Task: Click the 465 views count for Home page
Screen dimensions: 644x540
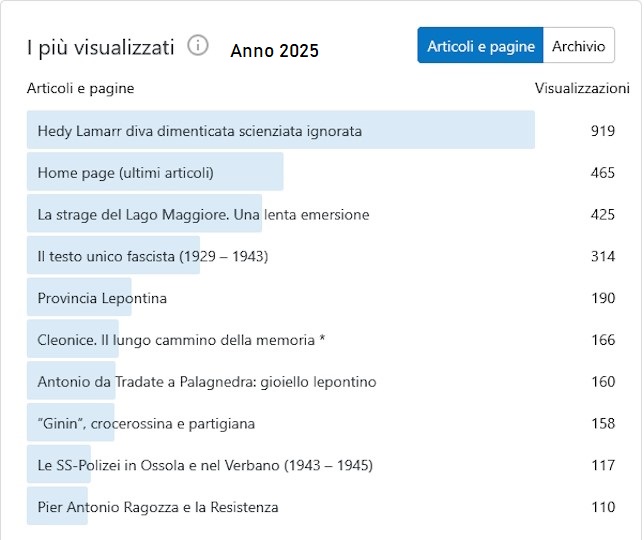Action: click(602, 173)
